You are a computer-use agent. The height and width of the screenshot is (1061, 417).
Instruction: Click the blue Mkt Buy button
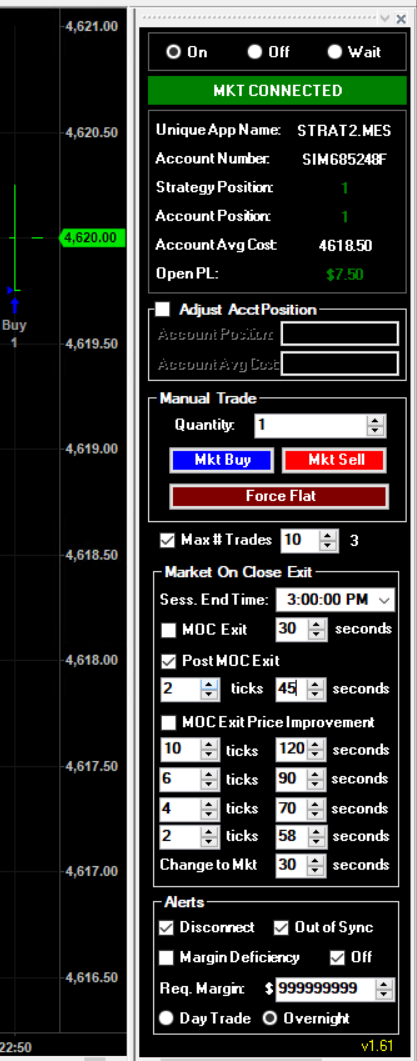click(222, 460)
